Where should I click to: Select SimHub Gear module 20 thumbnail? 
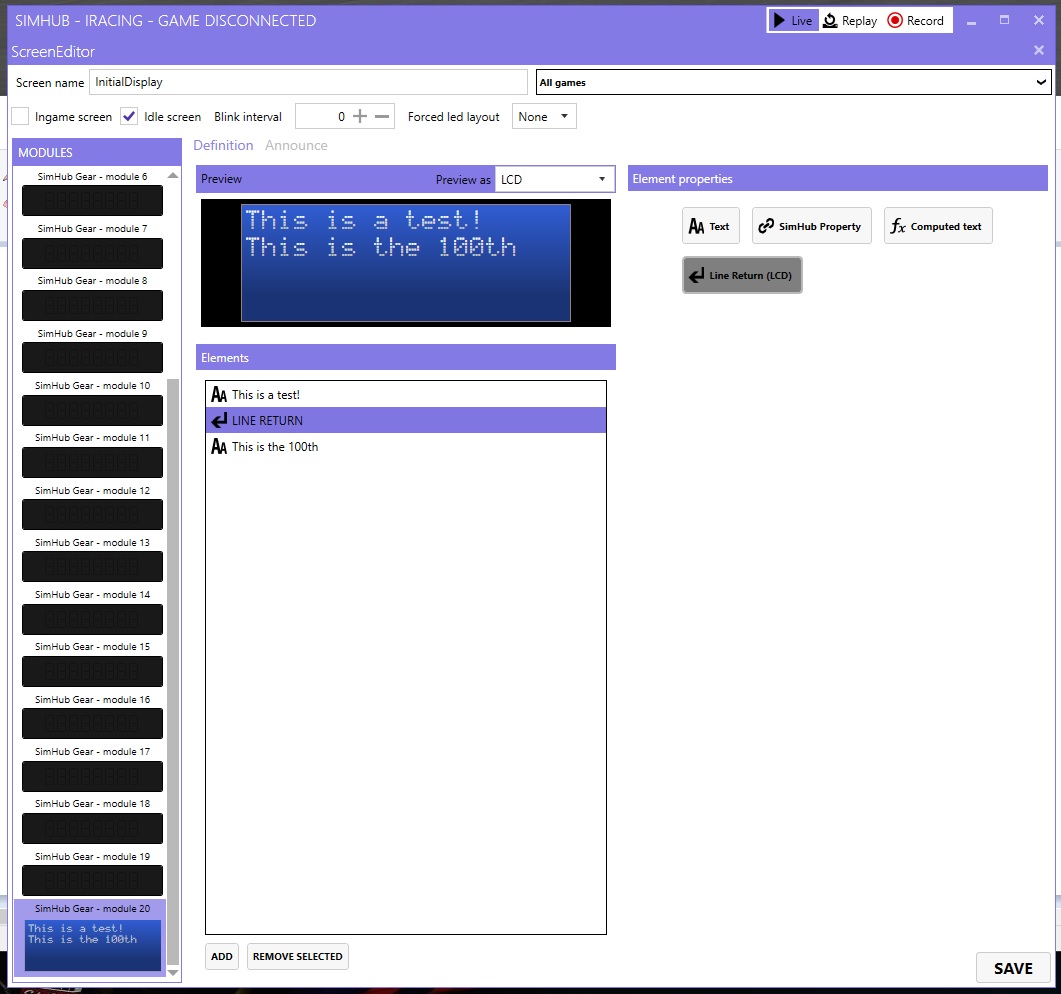click(x=93, y=945)
